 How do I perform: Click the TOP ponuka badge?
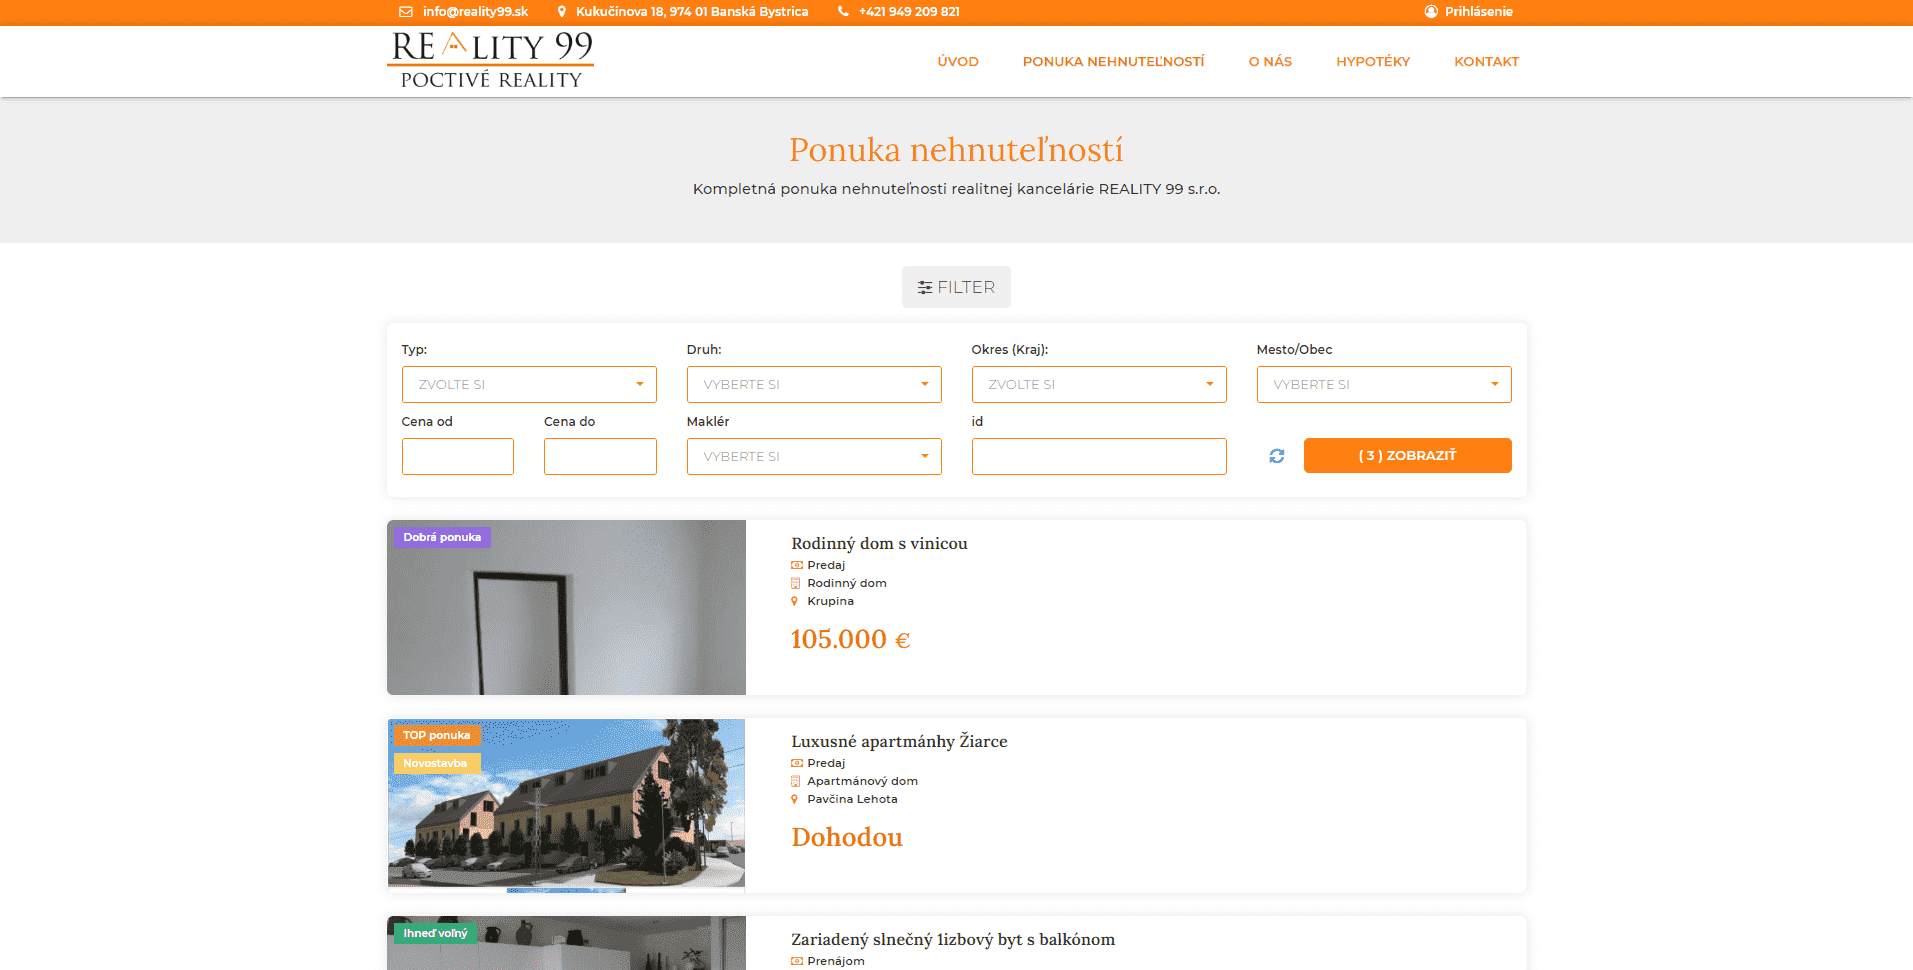coord(437,736)
